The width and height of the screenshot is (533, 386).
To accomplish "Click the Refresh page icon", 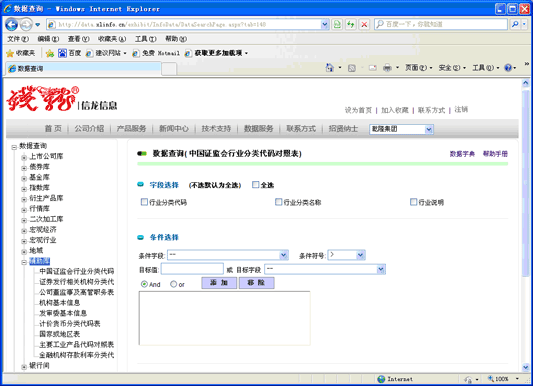I will tap(350, 24).
